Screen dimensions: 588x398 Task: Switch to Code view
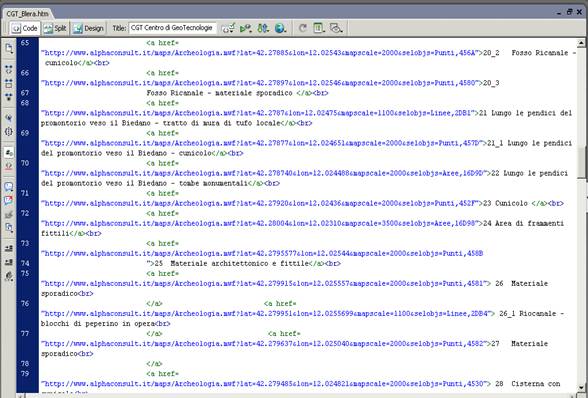[x=25, y=29]
